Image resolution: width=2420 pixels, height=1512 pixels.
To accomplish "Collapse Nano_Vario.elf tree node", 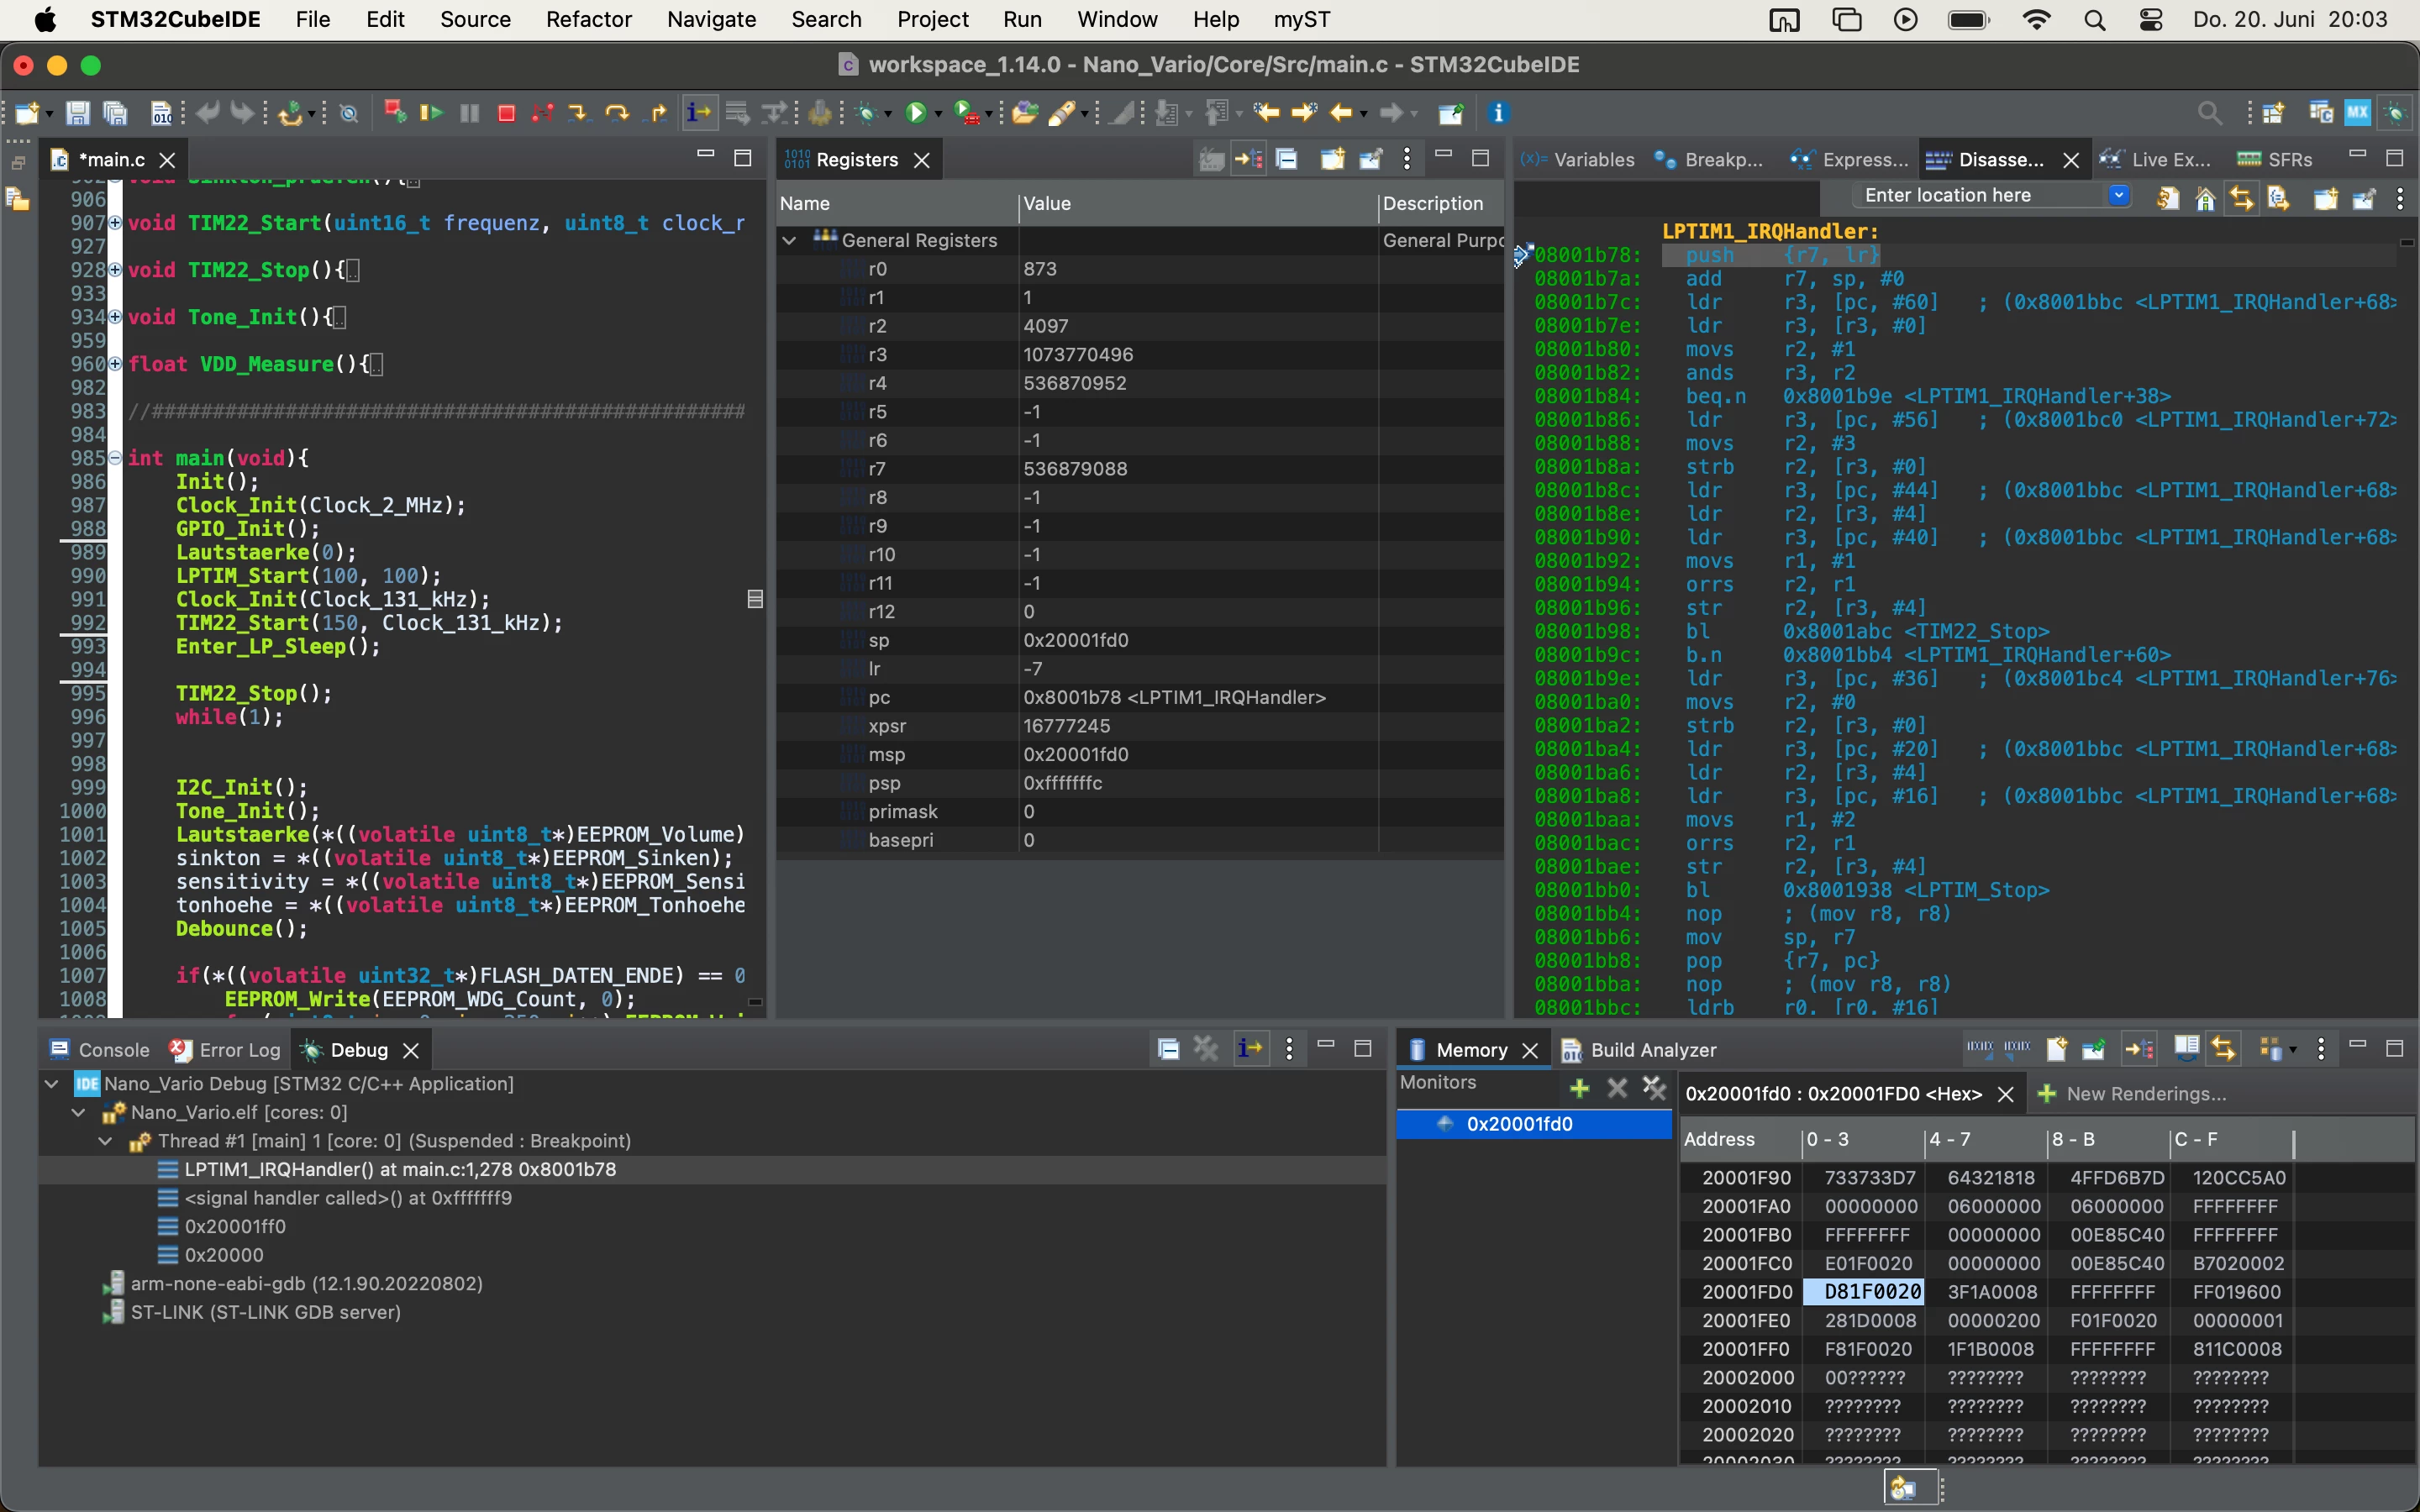I will click(79, 1112).
